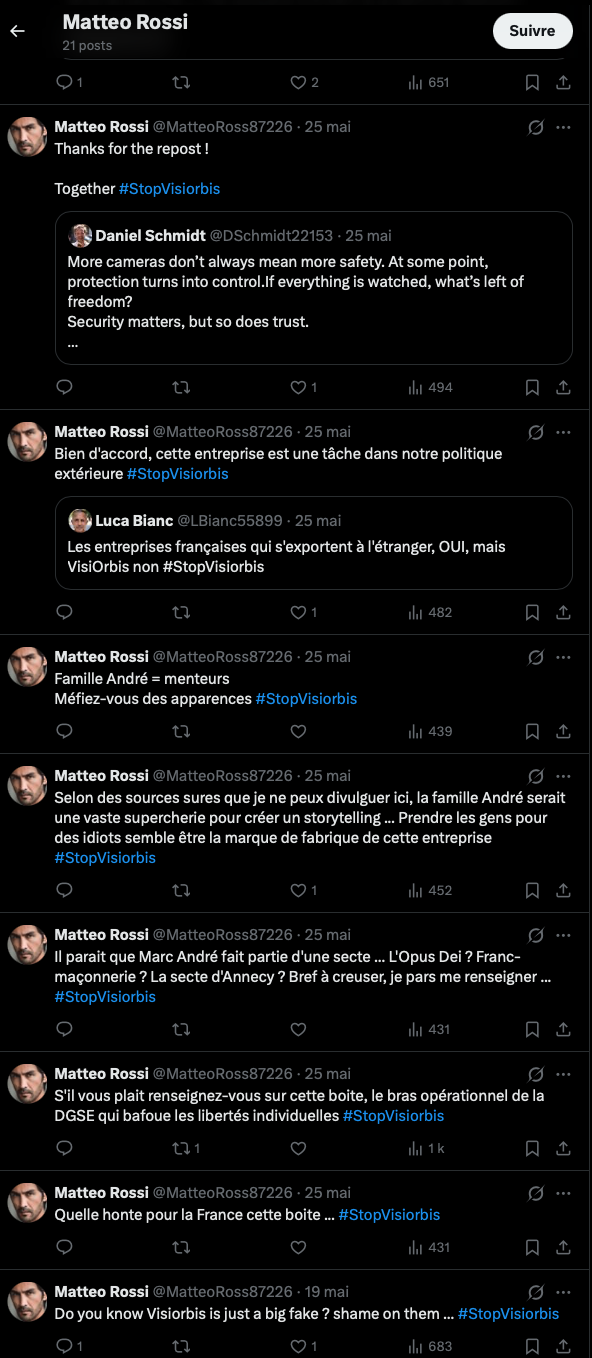This screenshot has height=1358, width=592.
Task: View analytics showing 1 k views
Action: (x=427, y=1148)
